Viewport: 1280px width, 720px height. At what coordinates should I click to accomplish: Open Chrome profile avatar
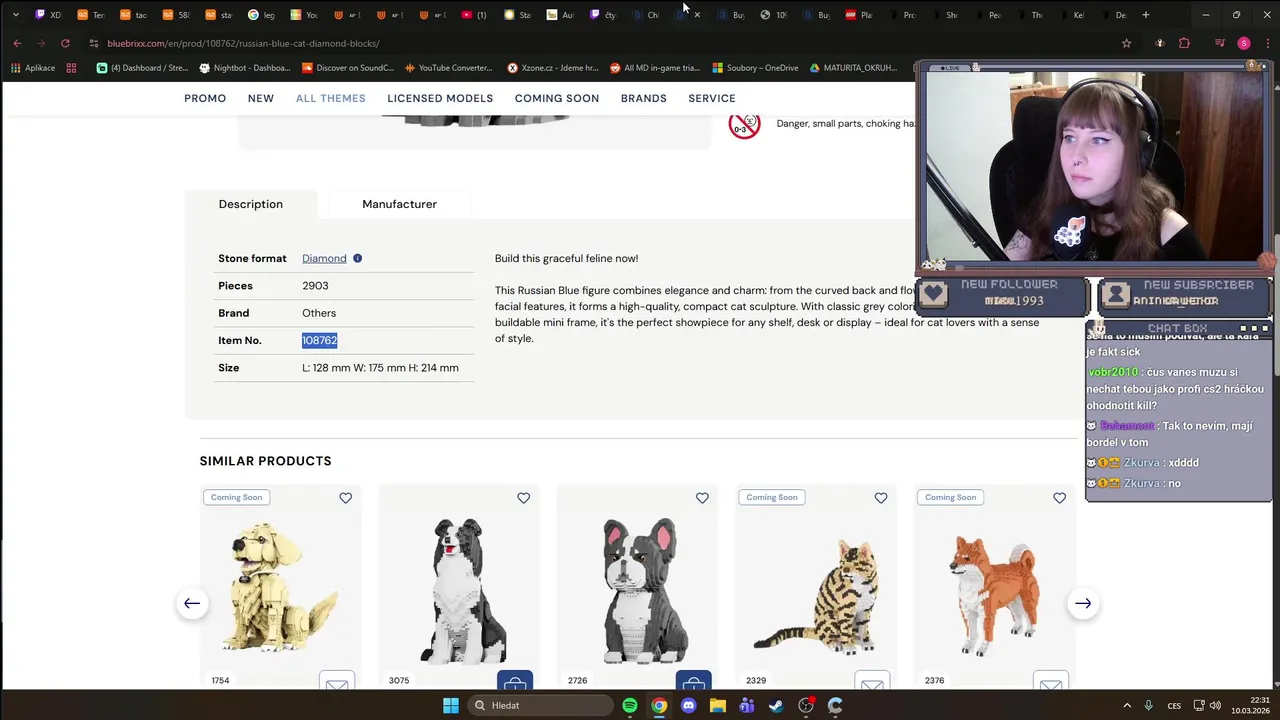click(x=1244, y=43)
